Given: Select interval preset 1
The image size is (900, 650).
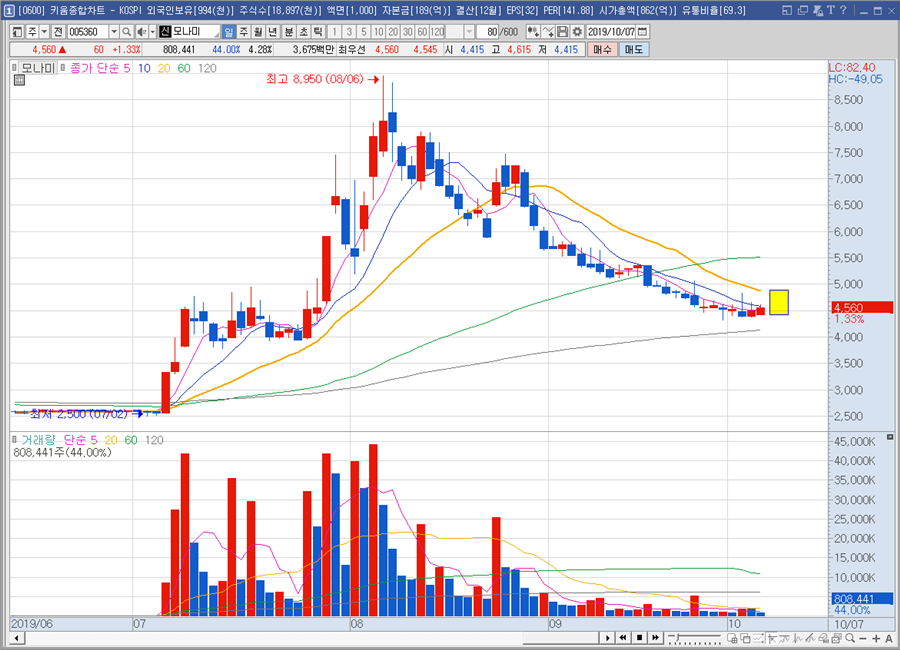Looking at the screenshot, I should (334, 32).
